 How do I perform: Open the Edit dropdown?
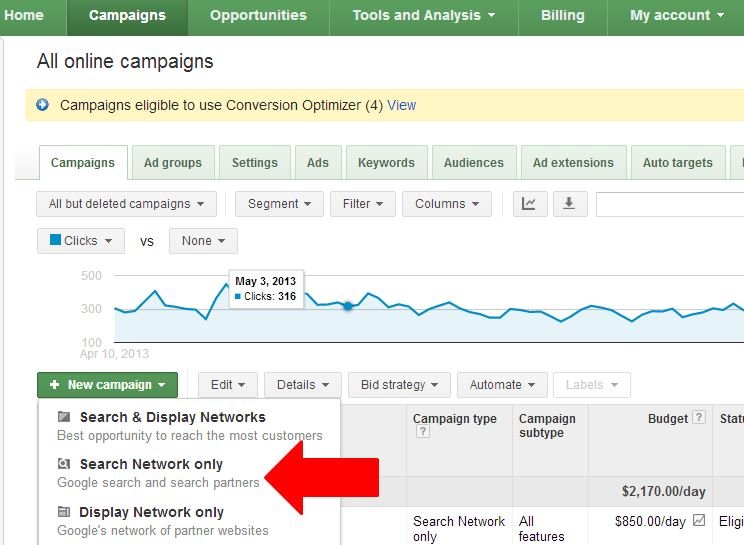228,385
